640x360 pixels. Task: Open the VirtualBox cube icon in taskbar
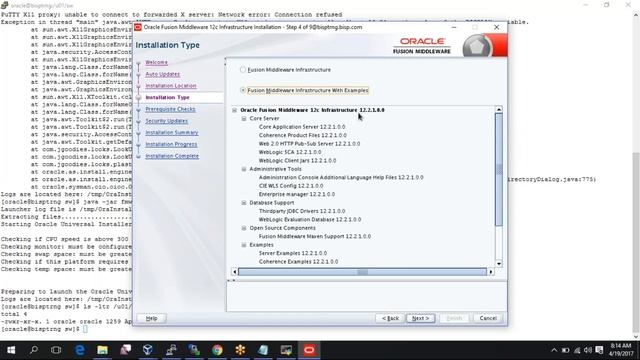tap(148, 350)
